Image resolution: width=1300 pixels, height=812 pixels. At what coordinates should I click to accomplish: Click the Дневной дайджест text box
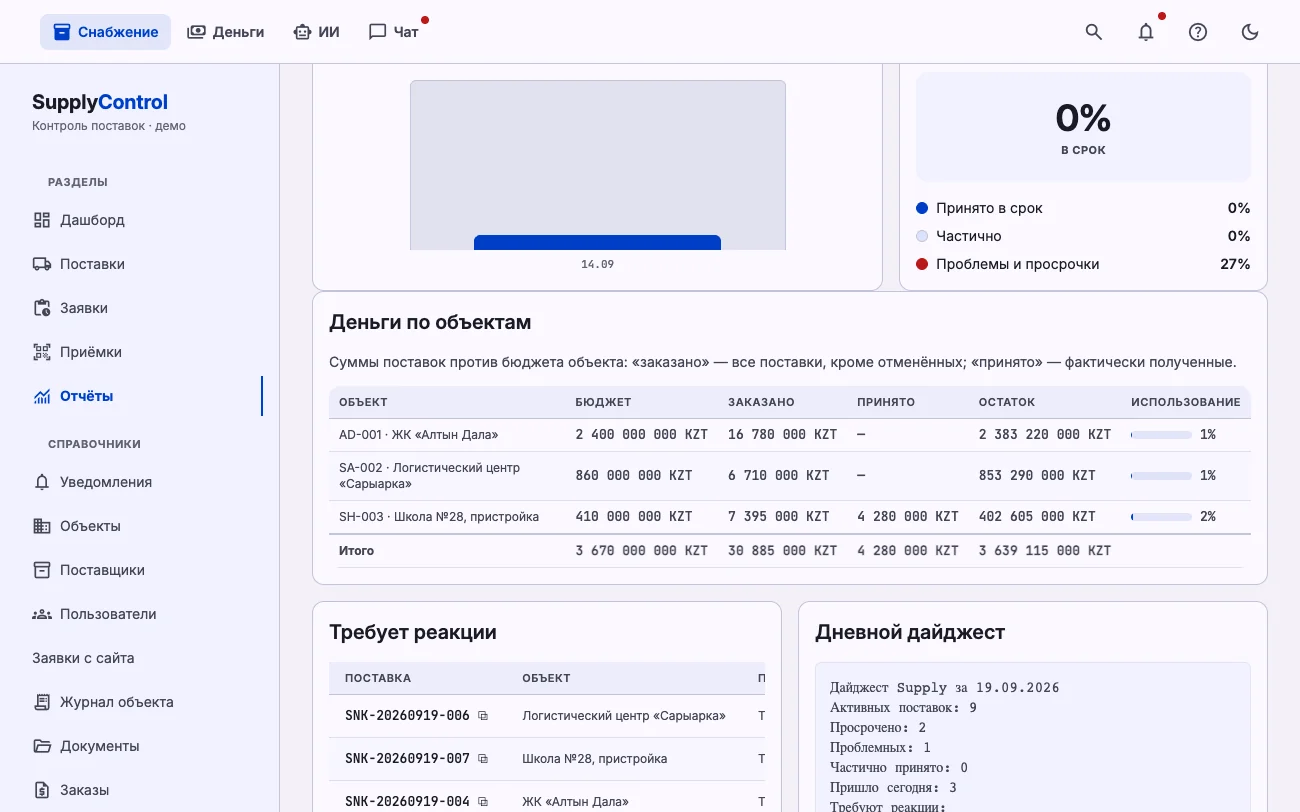click(1033, 737)
